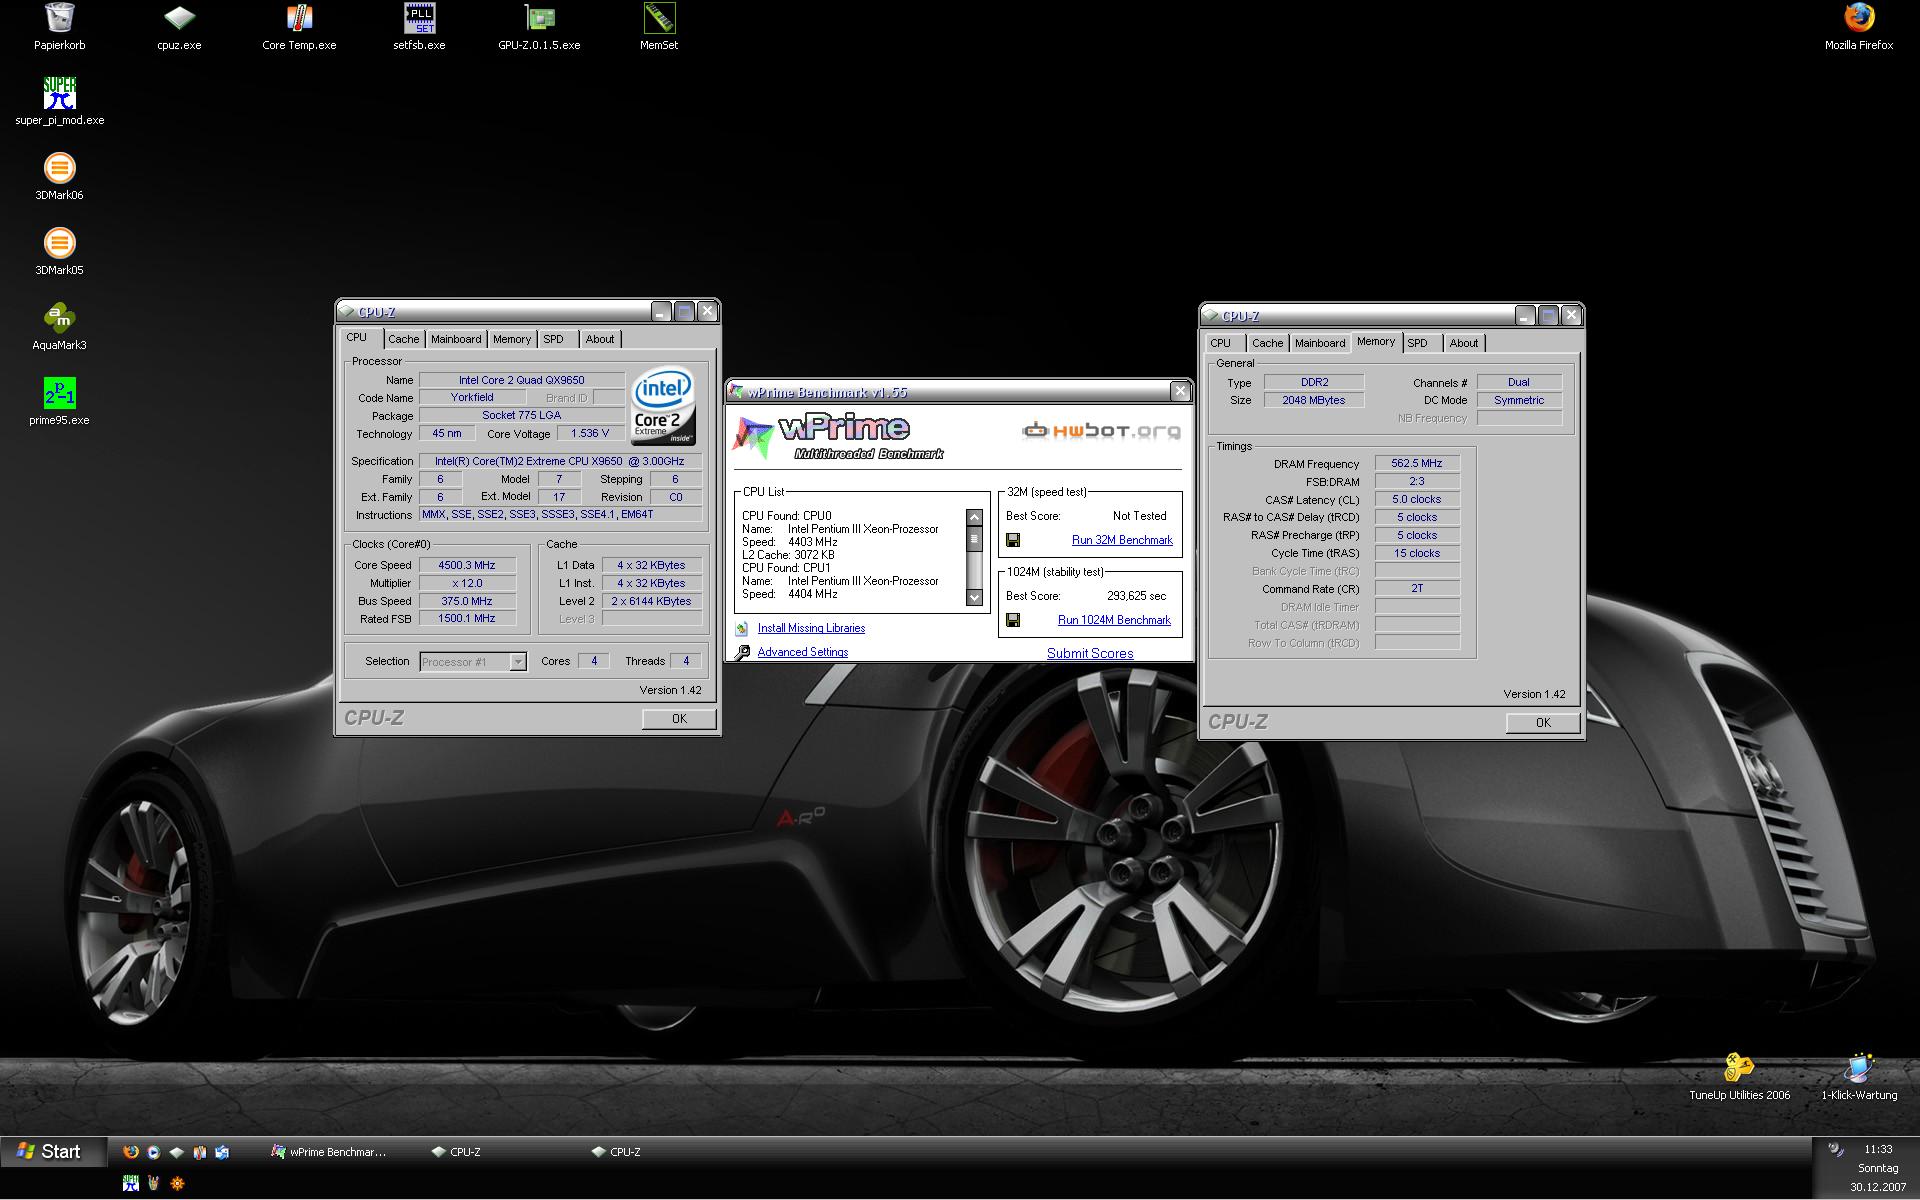1920x1200 pixels.
Task: Switch to CPU tab in right CPU-Z
Action: (1221, 343)
